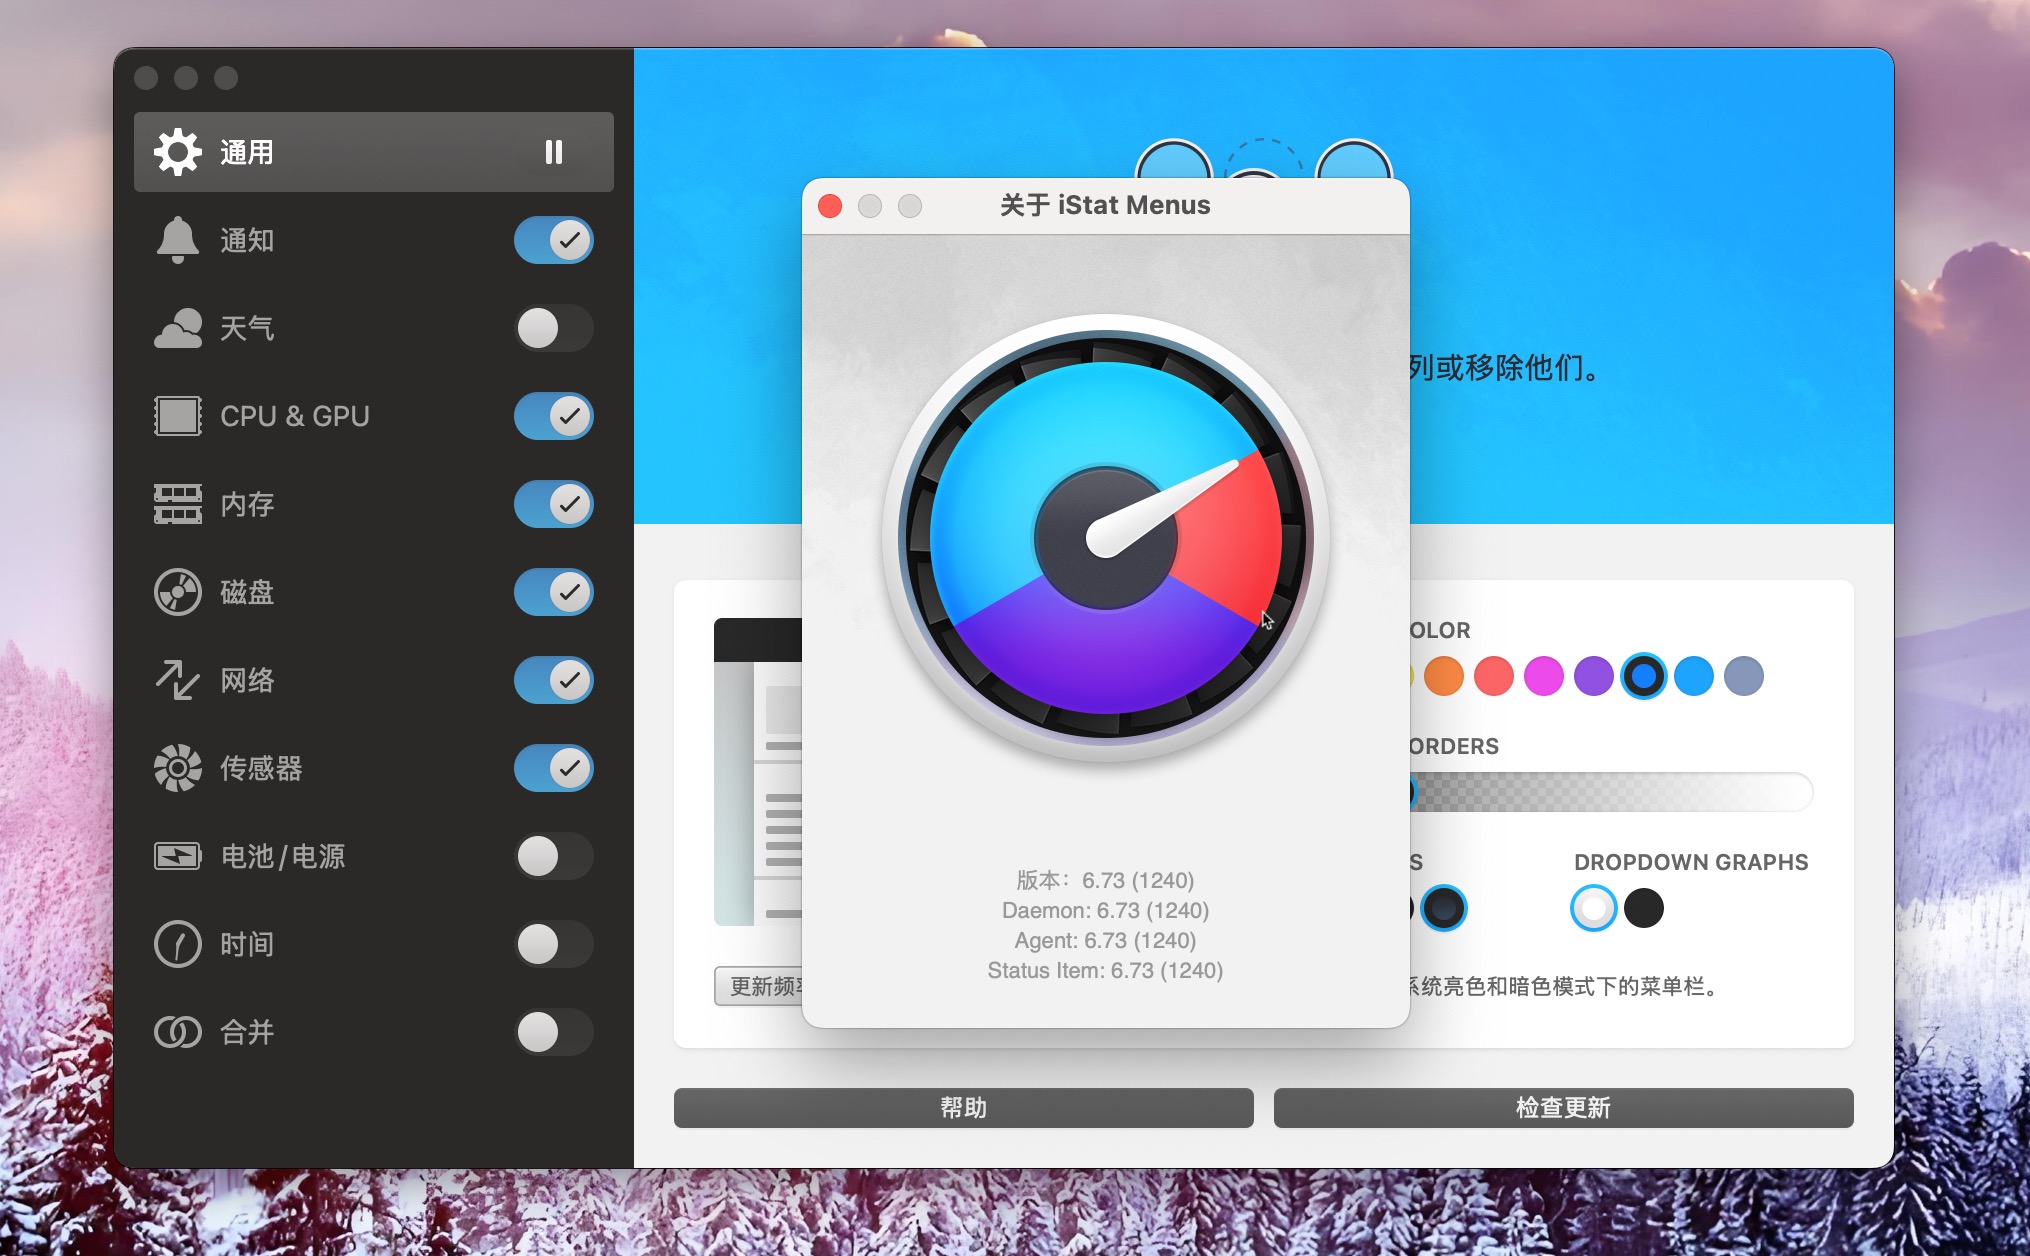This screenshot has width=2030, height=1256.
Task: Select the Notifications bell icon
Action: click(178, 240)
